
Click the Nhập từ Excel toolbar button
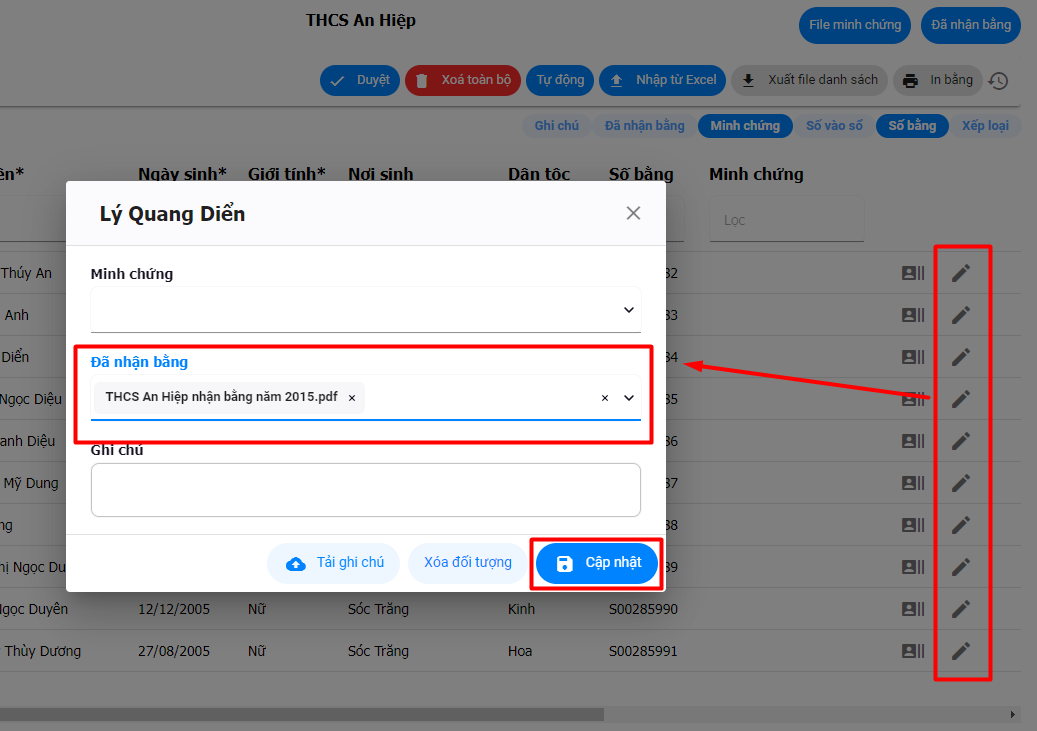pos(663,80)
